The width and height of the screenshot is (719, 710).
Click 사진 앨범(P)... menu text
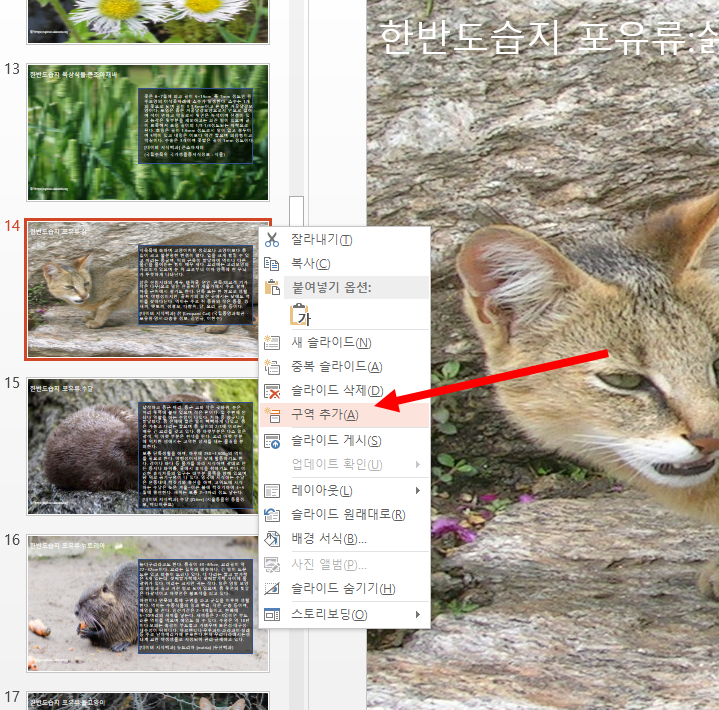click(x=329, y=565)
